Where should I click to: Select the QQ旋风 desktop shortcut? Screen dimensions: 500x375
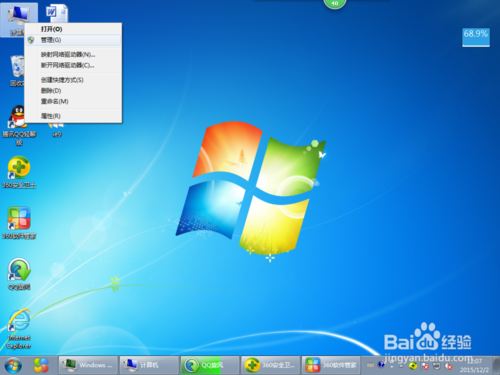(x=19, y=274)
